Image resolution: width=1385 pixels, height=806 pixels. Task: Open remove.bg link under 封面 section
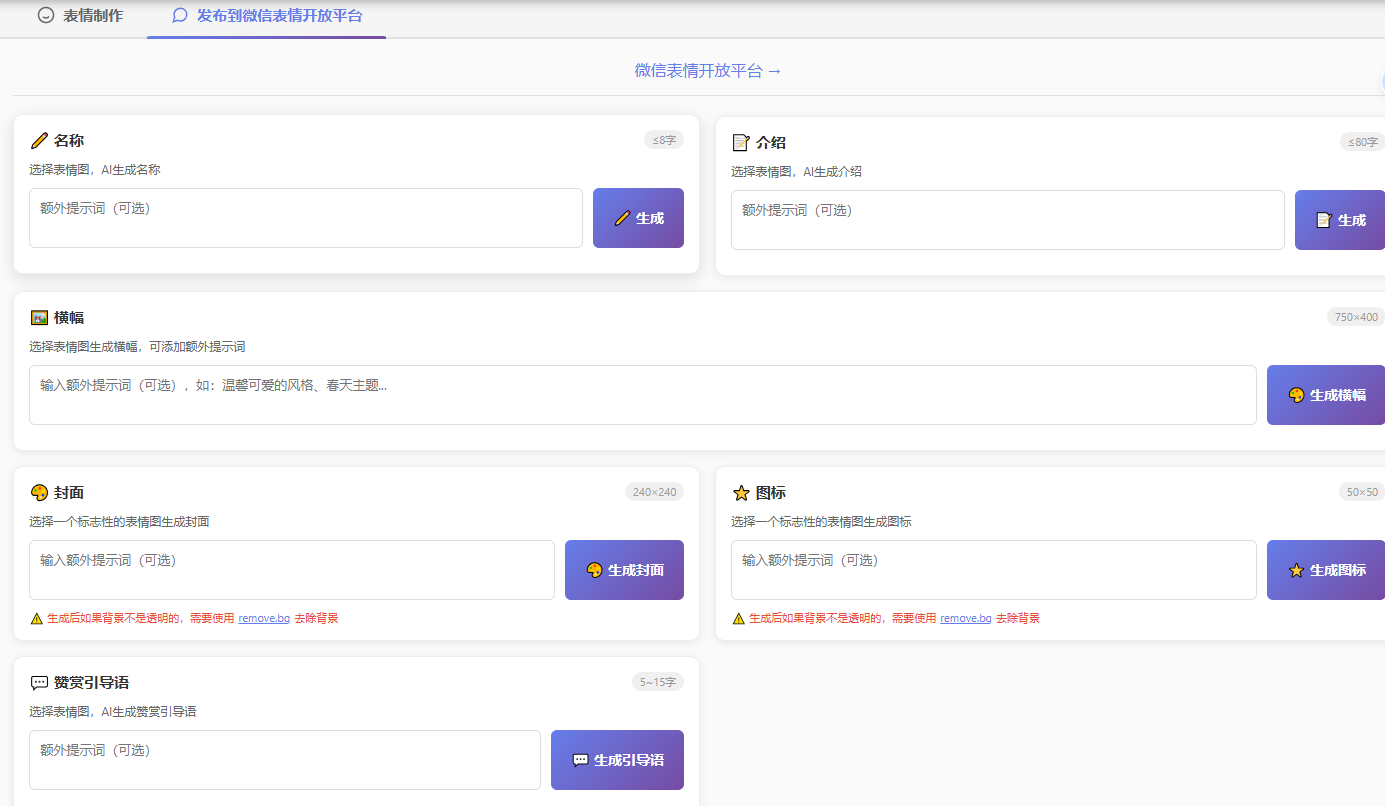(x=264, y=619)
